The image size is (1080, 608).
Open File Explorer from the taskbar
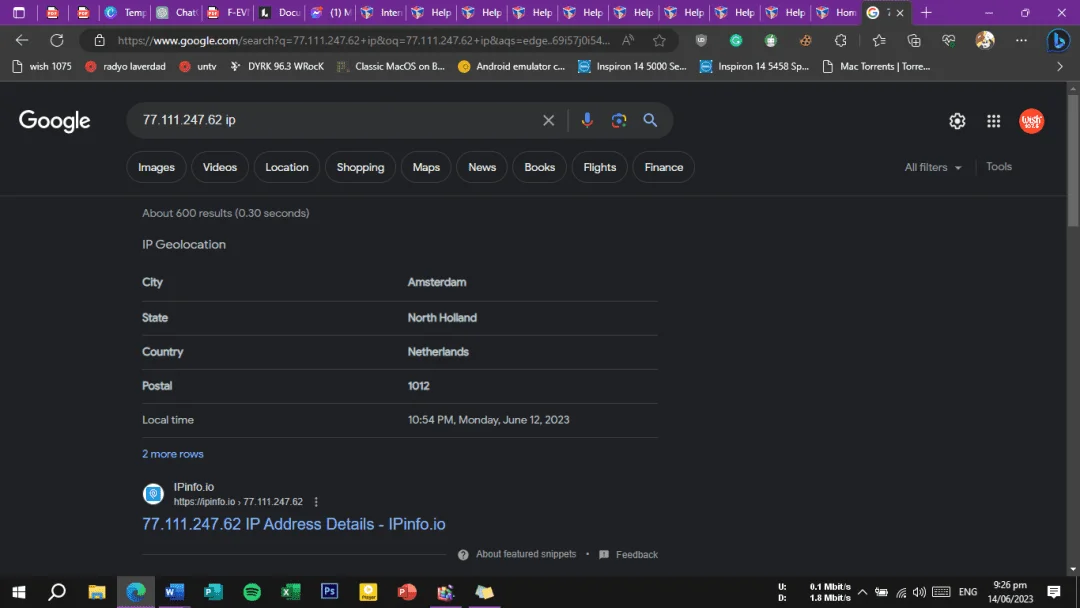coord(97,591)
